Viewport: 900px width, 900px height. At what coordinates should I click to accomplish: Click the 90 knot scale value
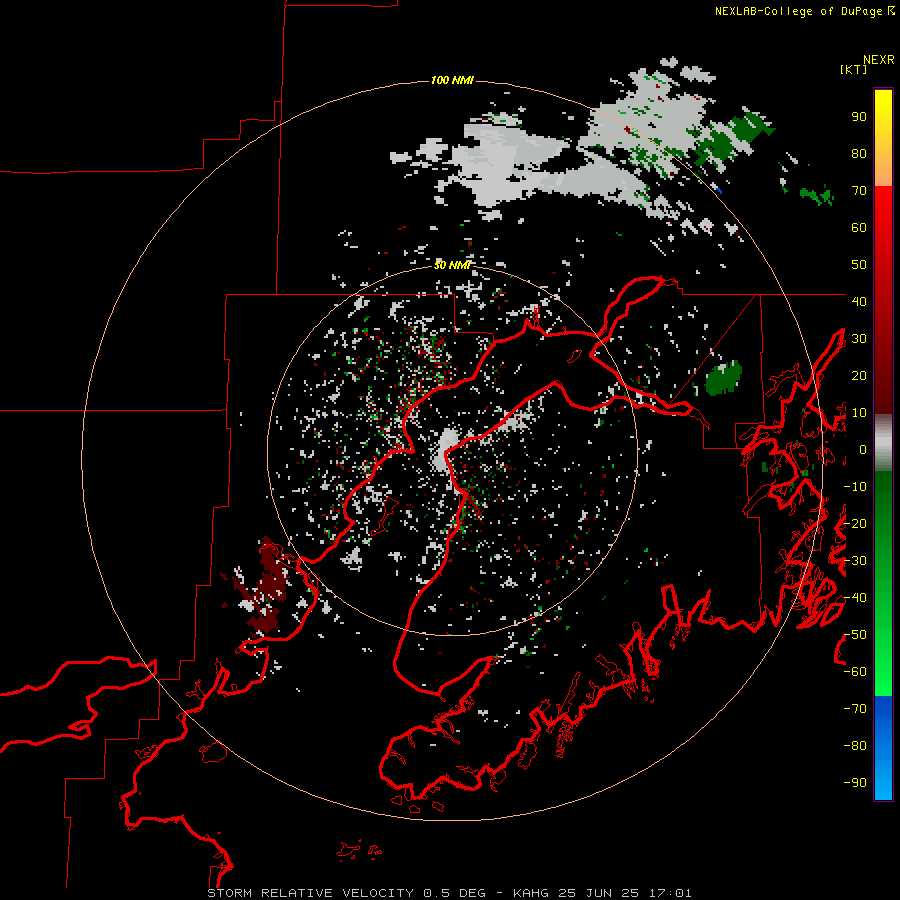(859, 117)
